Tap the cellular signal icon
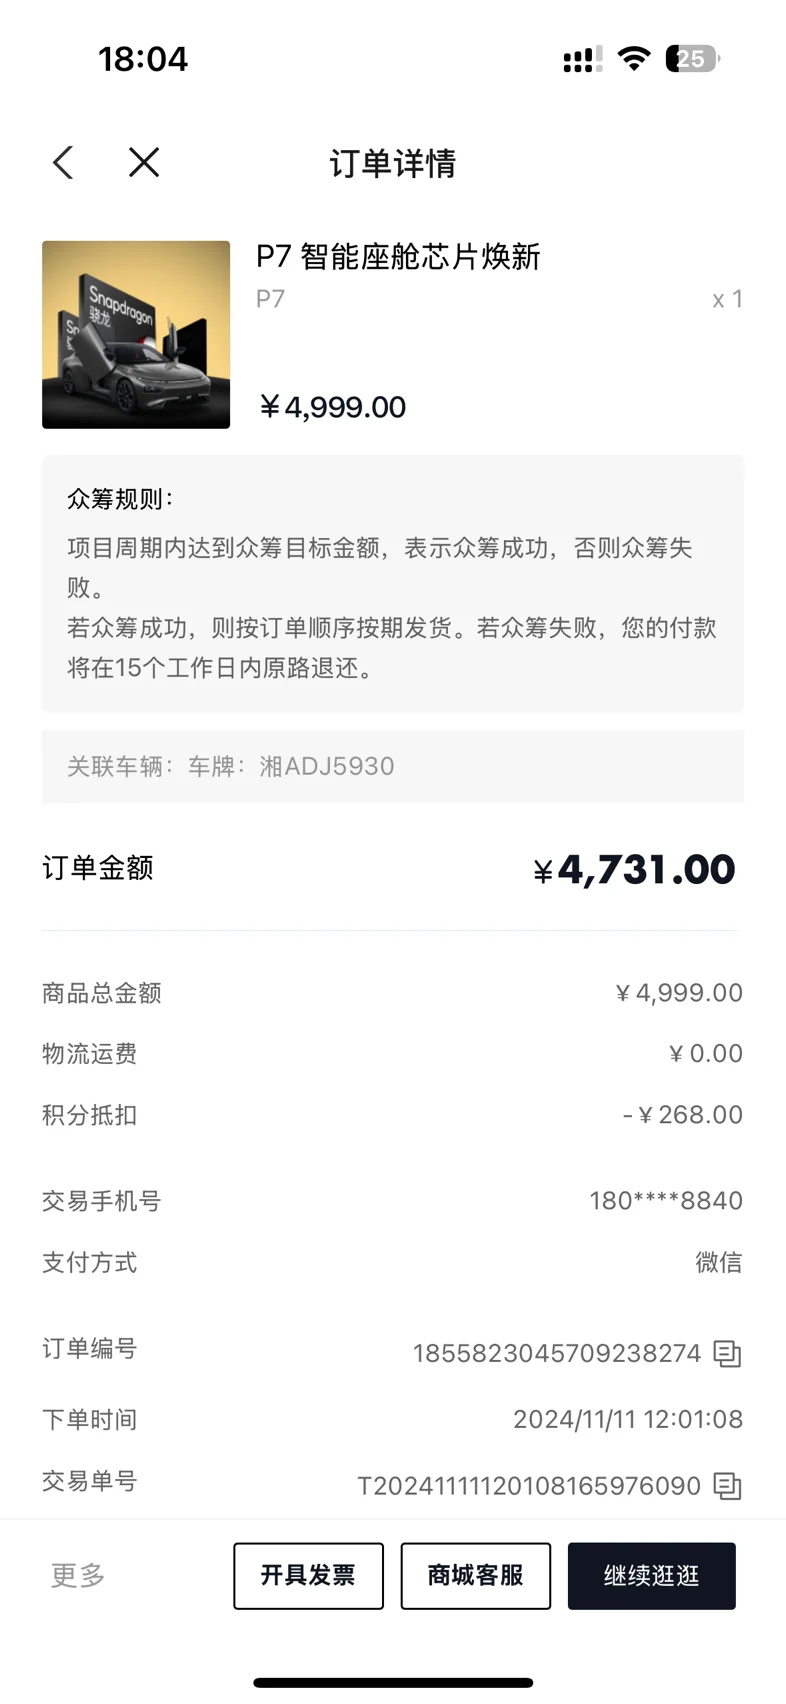The image size is (786, 1704). [x=582, y=59]
